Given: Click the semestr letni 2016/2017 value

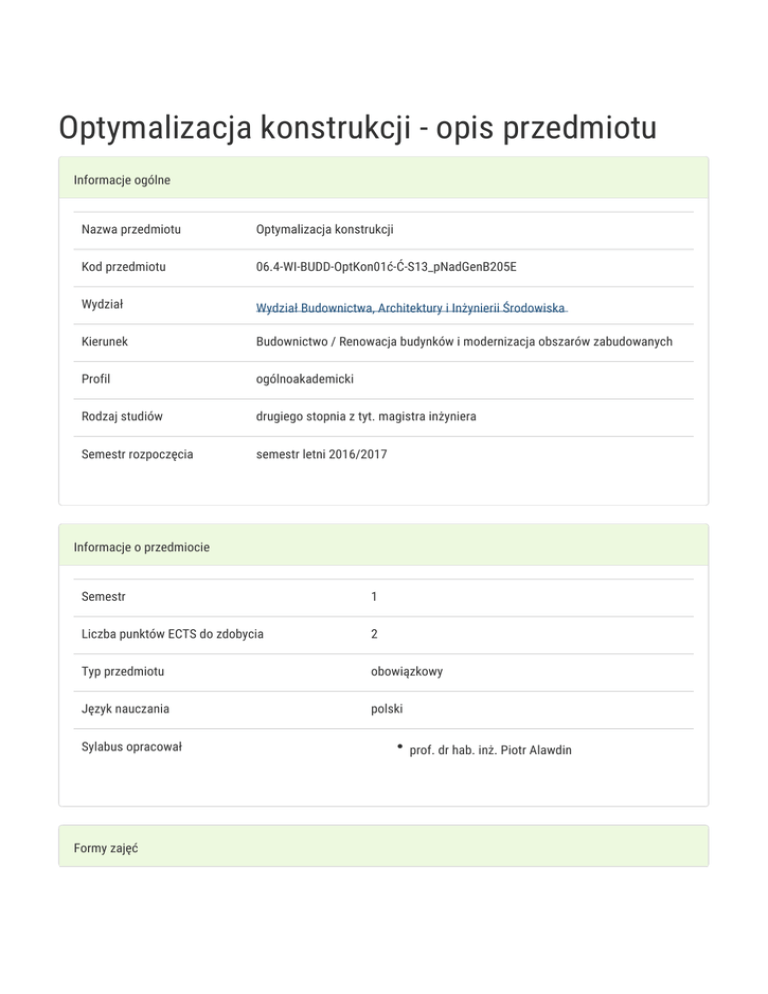Looking at the screenshot, I should tap(323, 454).
